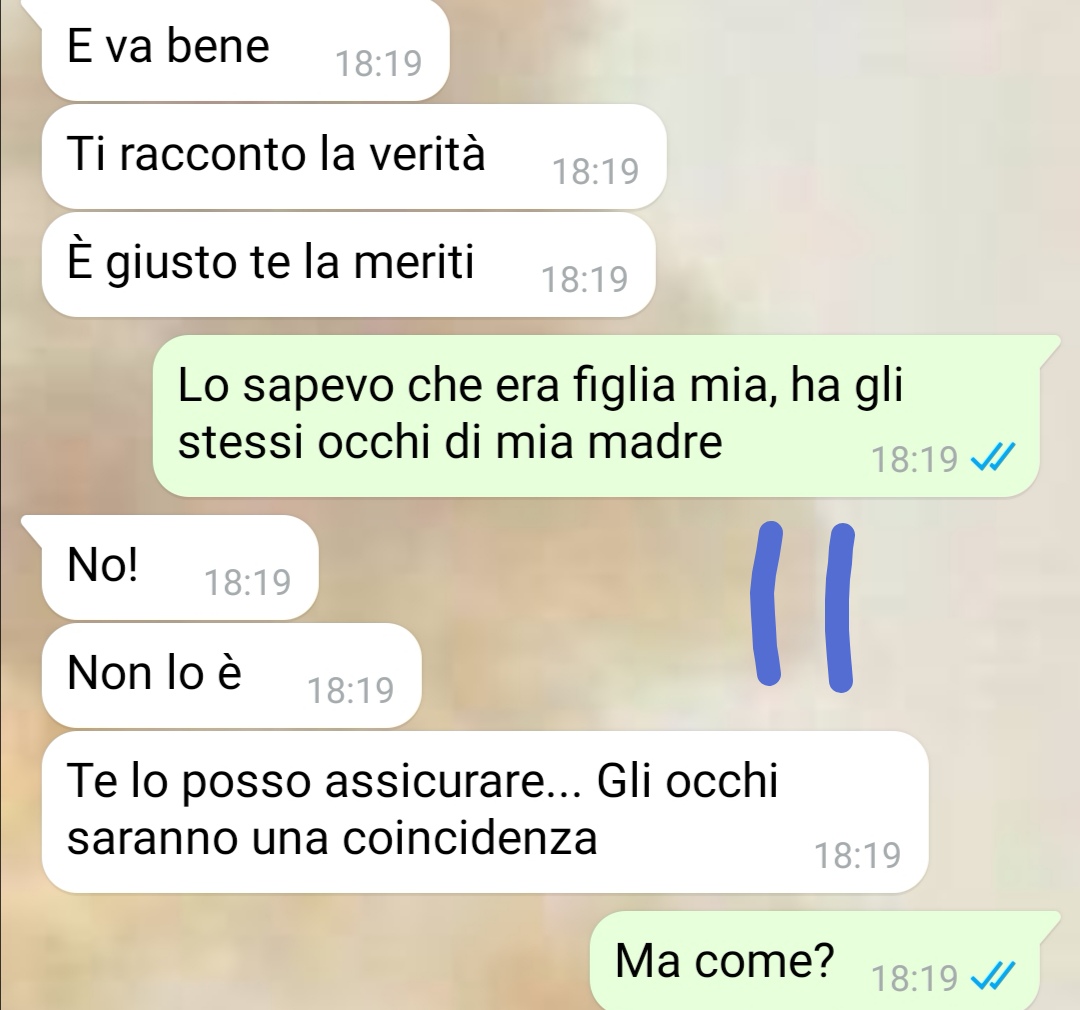Viewport: 1080px width, 1010px height.
Task: Tap the "No!" message bubble
Action: point(180,567)
